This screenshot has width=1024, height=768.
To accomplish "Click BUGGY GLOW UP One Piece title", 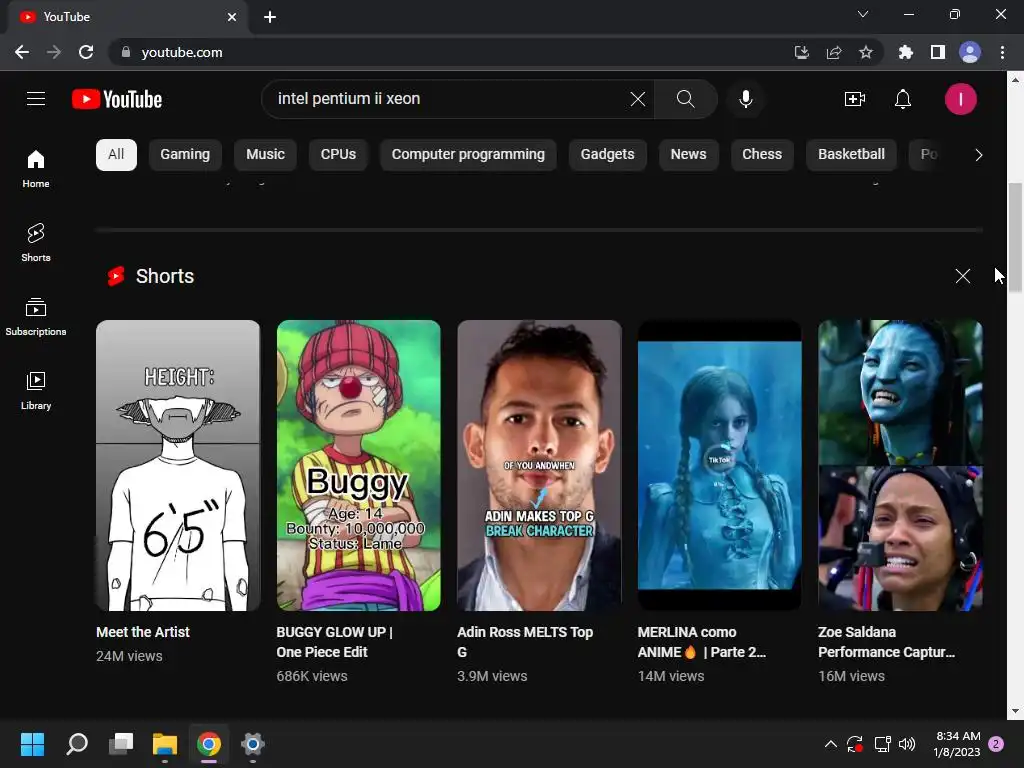I will coord(334,642).
